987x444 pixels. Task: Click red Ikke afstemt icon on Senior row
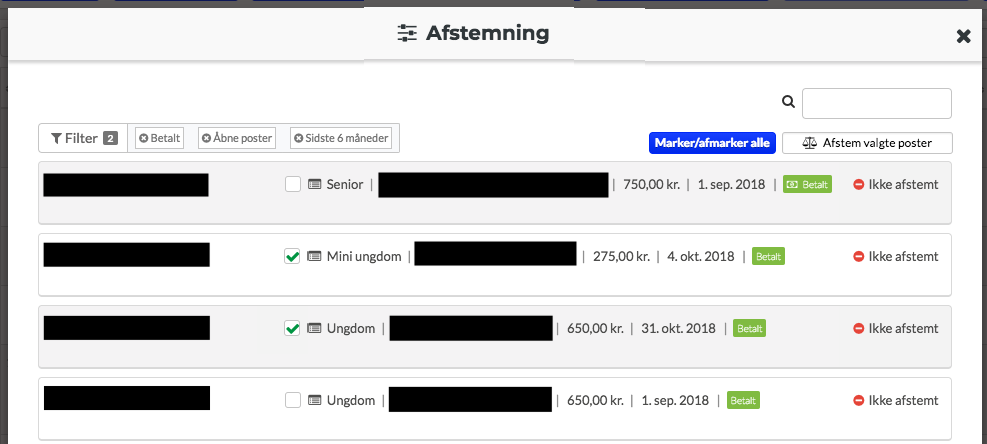click(859, 185)
